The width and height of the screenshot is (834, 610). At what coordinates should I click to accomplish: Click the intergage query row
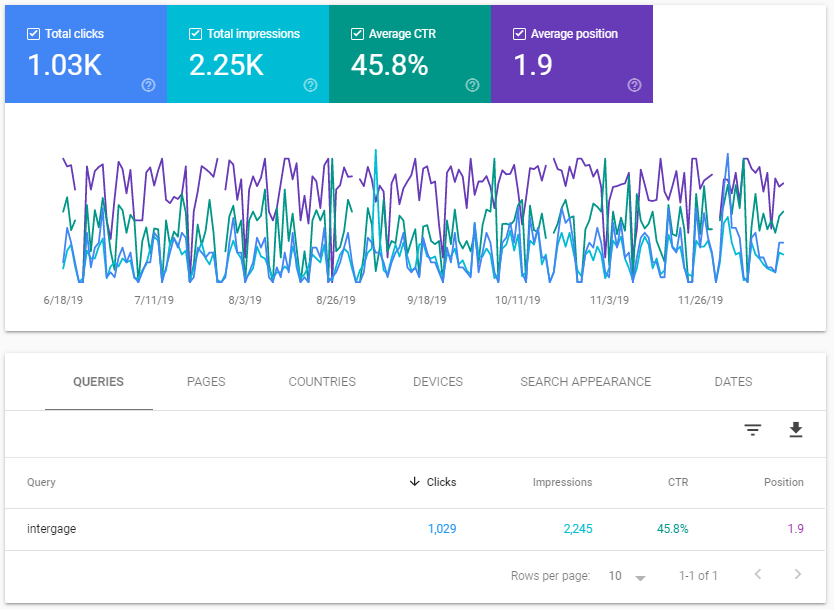pyautogui.click(x=52, y=529)
